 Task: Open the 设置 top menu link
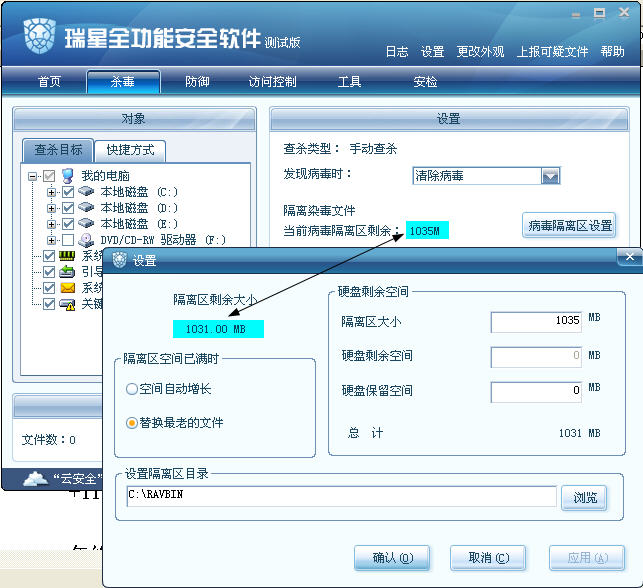432,51
